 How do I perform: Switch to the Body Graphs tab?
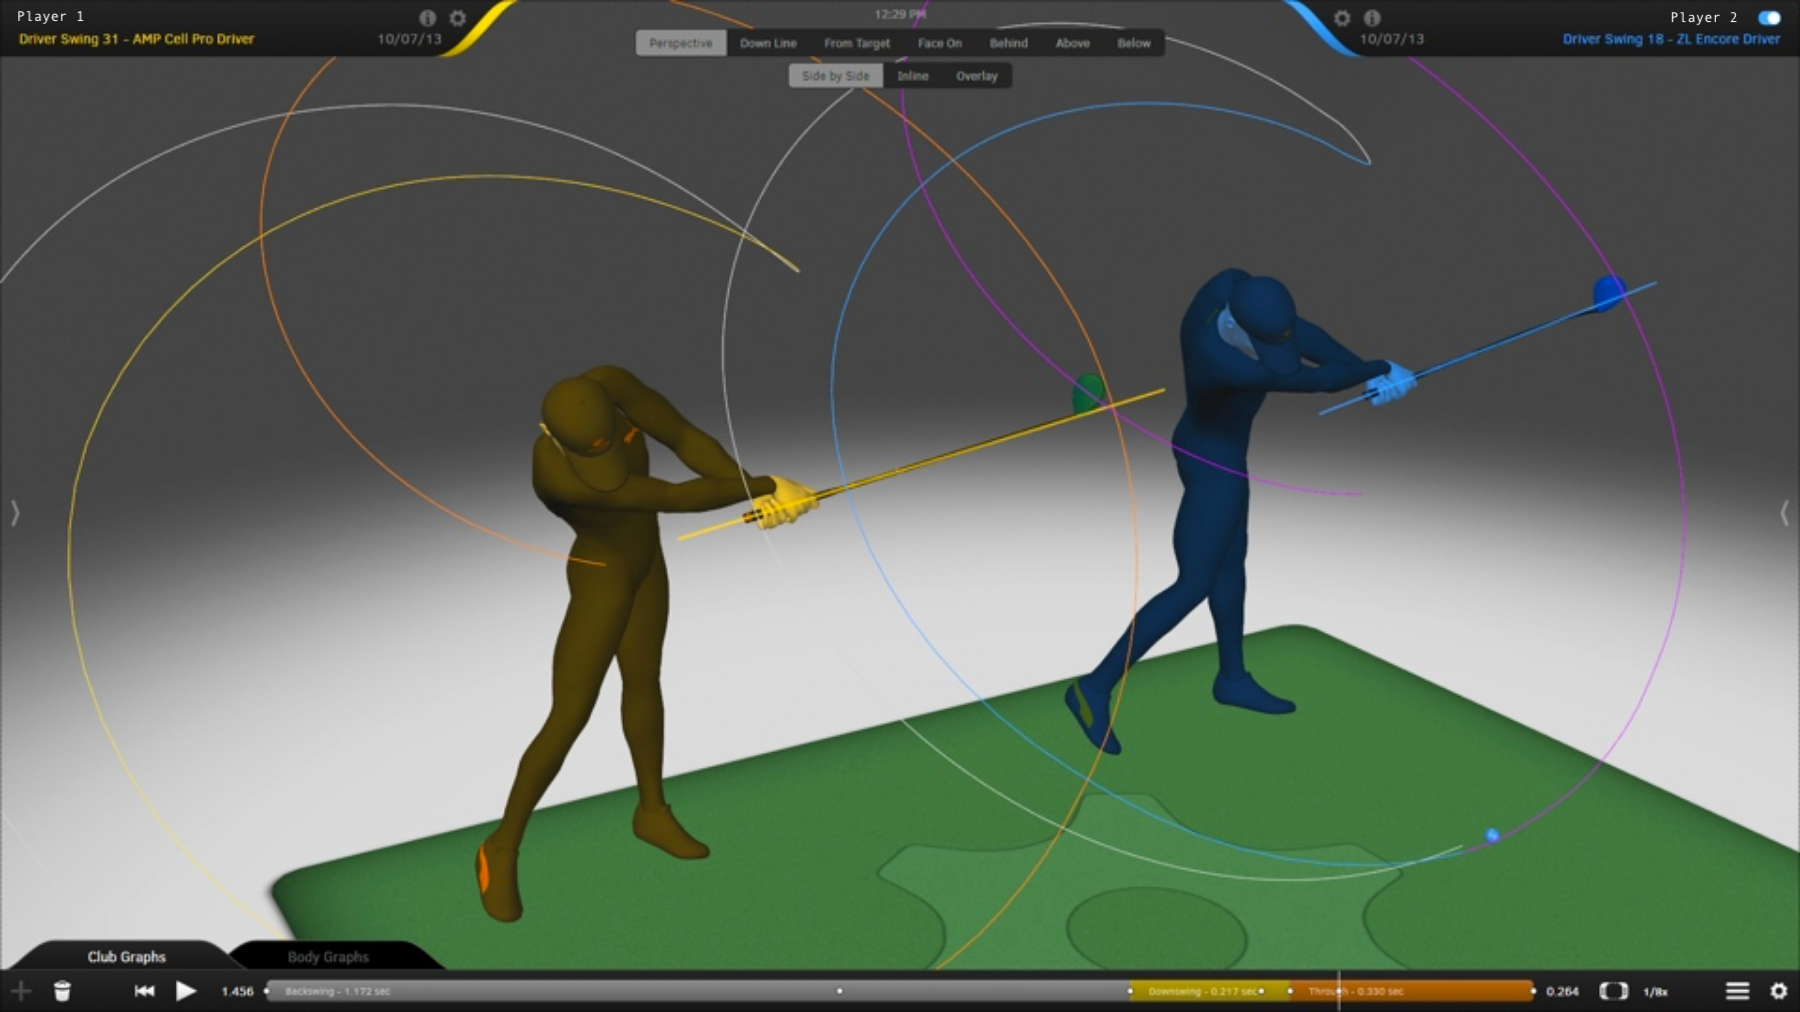pos(327,957)
